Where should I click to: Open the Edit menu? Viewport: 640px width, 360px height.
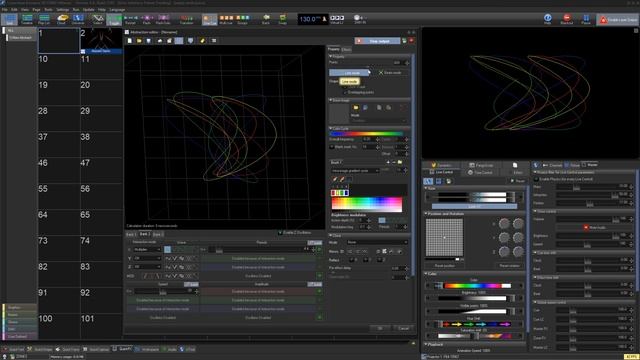pos(15,9)
